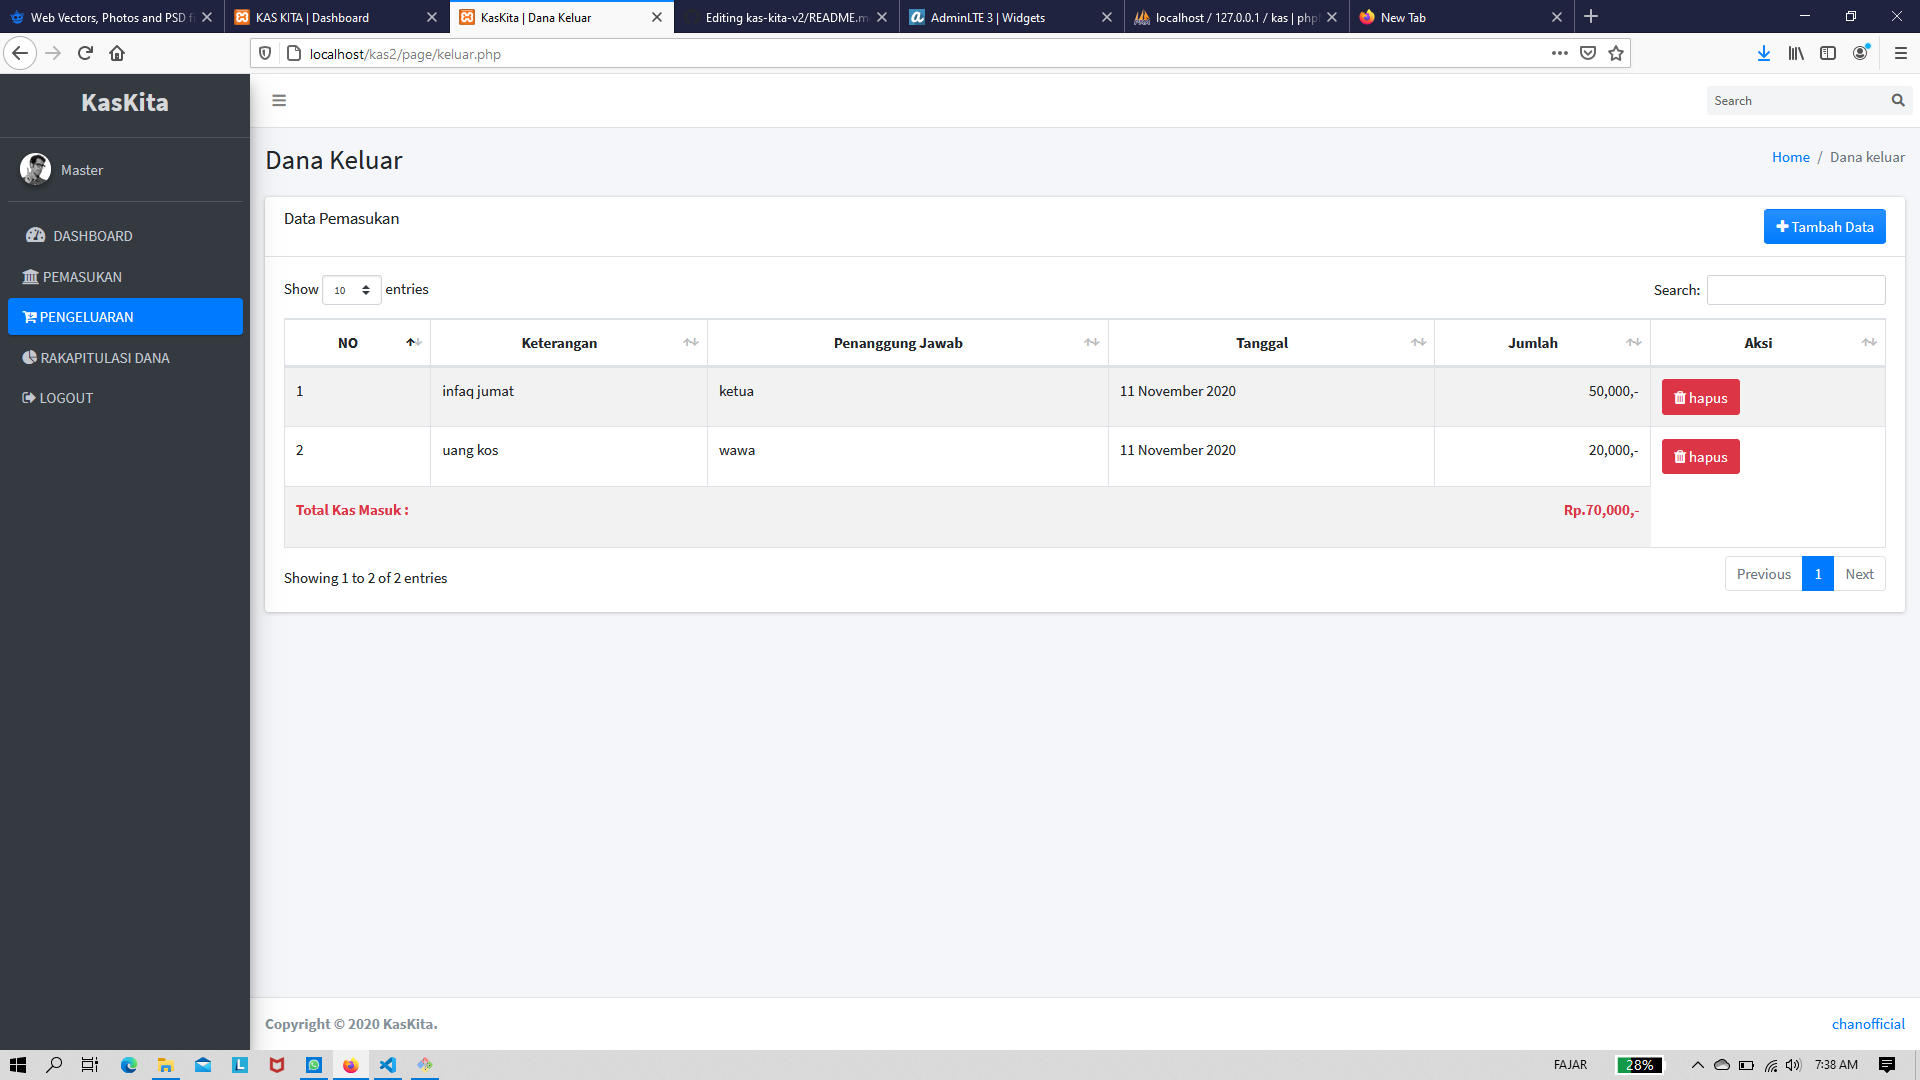Click the battery indicator showing 28%
This screenshot has width=1920, height=1080.
(x=1641, y=1064)
